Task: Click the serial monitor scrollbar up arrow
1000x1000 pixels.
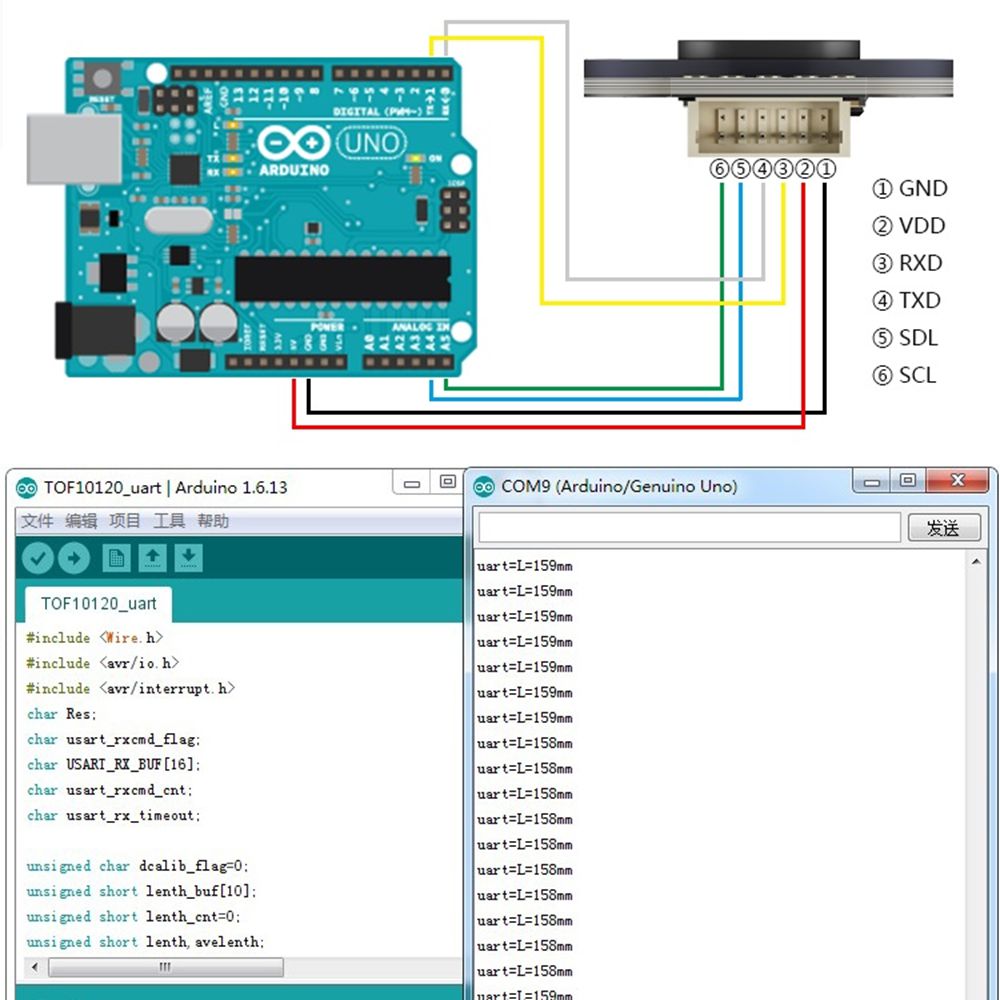Action: point(977,562)
